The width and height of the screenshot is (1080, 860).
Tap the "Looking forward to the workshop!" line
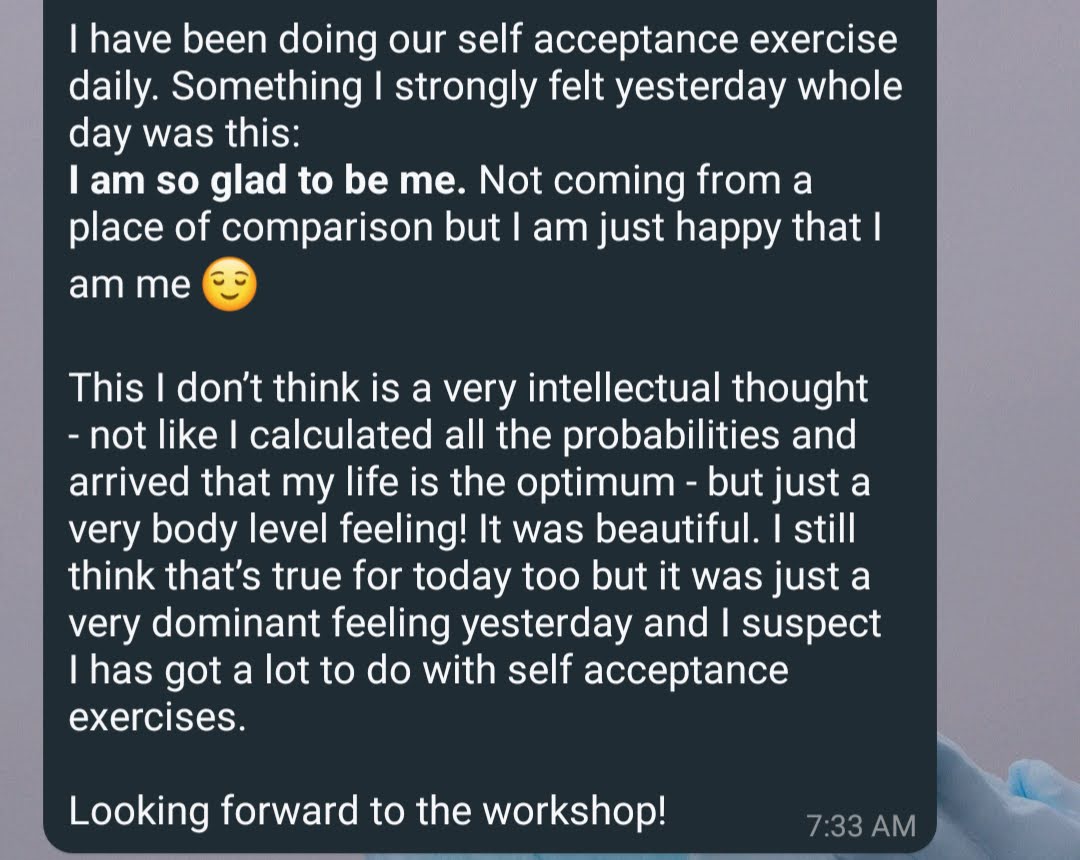pyautogui.click(x=366, y=810)
